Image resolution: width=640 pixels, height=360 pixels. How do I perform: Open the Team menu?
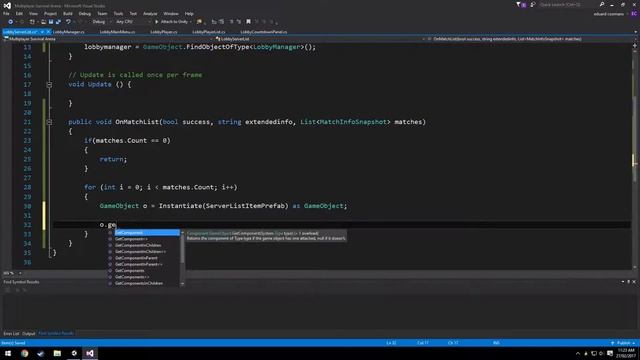point(102,13)
